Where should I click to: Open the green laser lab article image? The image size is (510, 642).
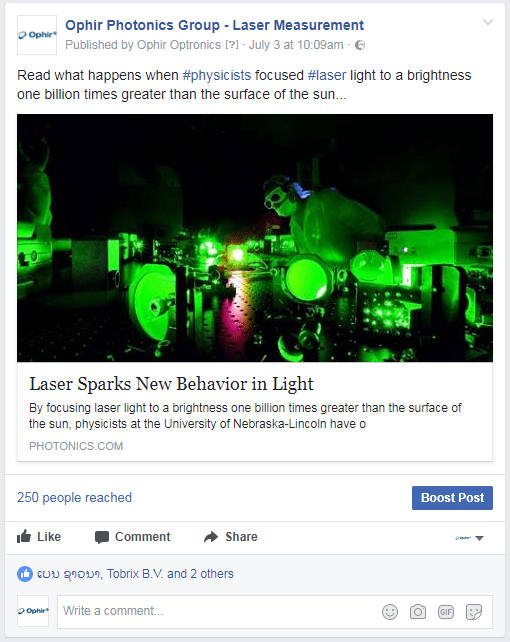(255, 238)
